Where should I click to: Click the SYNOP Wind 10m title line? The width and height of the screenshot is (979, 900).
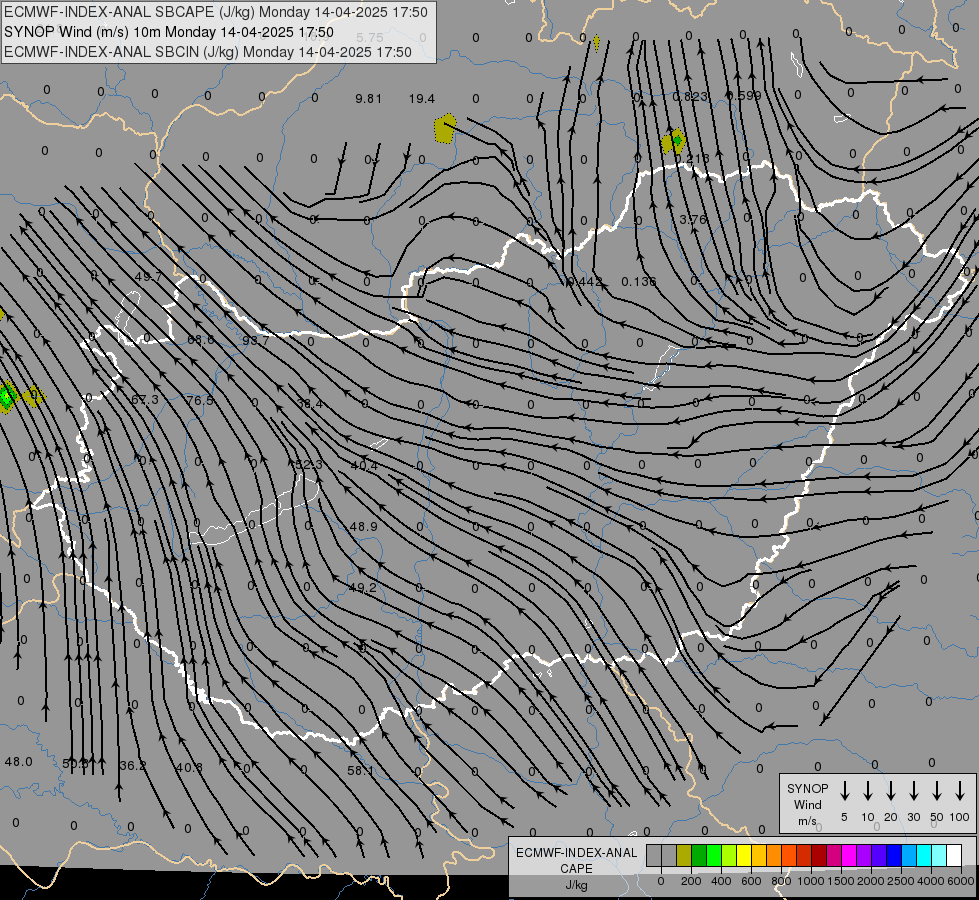pos(169,32)
